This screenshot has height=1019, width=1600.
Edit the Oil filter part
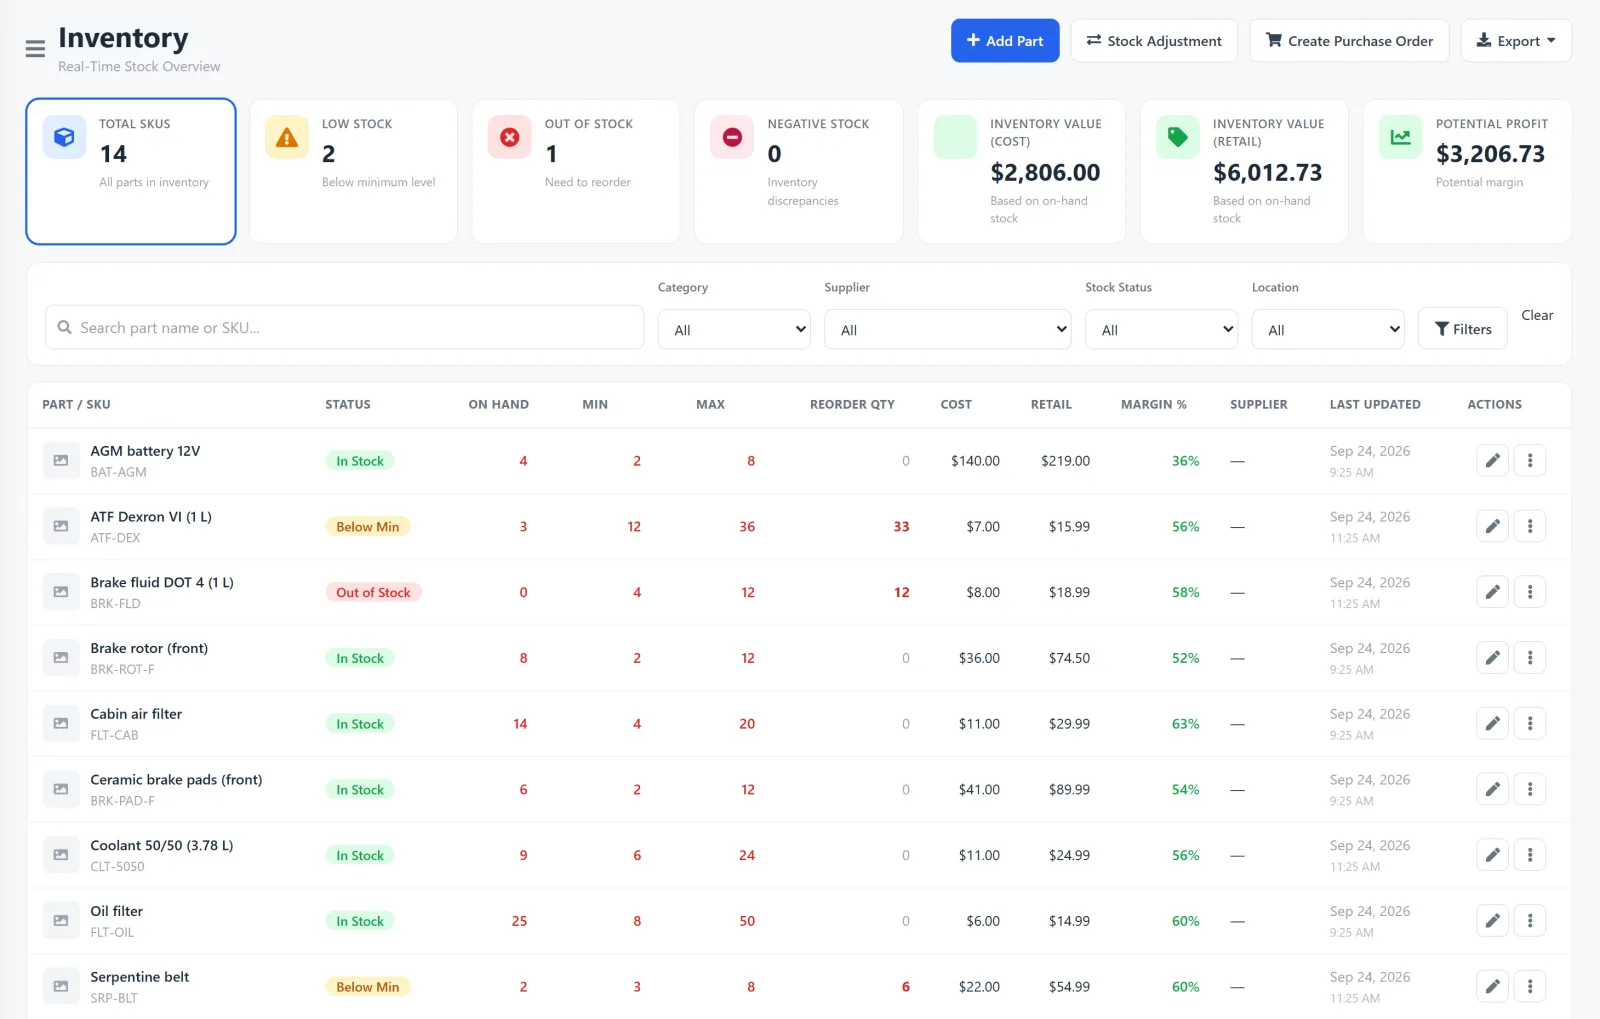[1492, 920]
